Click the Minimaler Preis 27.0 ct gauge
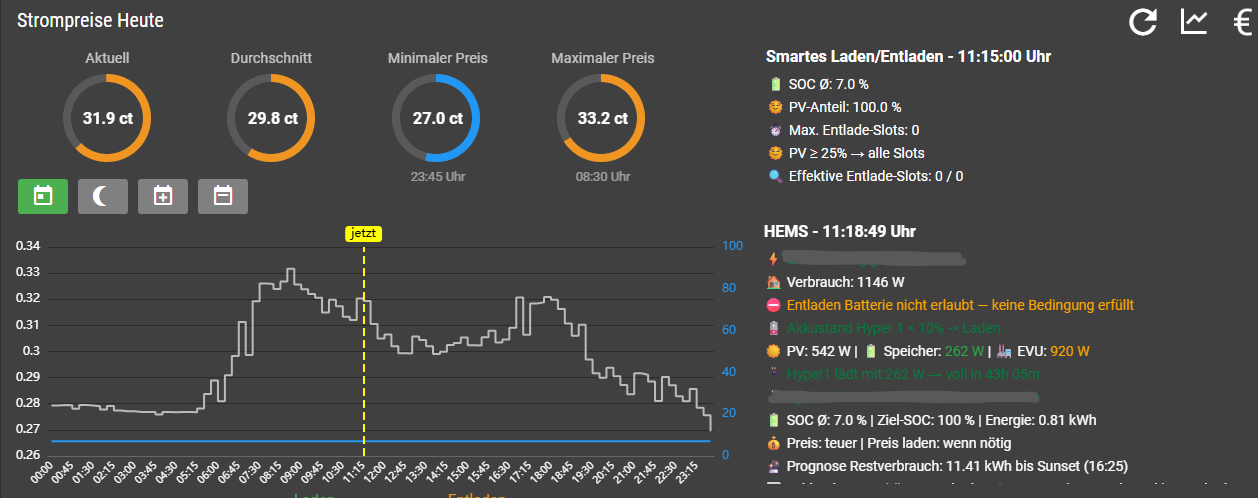 pyautogui.click(x=436, y=118)
